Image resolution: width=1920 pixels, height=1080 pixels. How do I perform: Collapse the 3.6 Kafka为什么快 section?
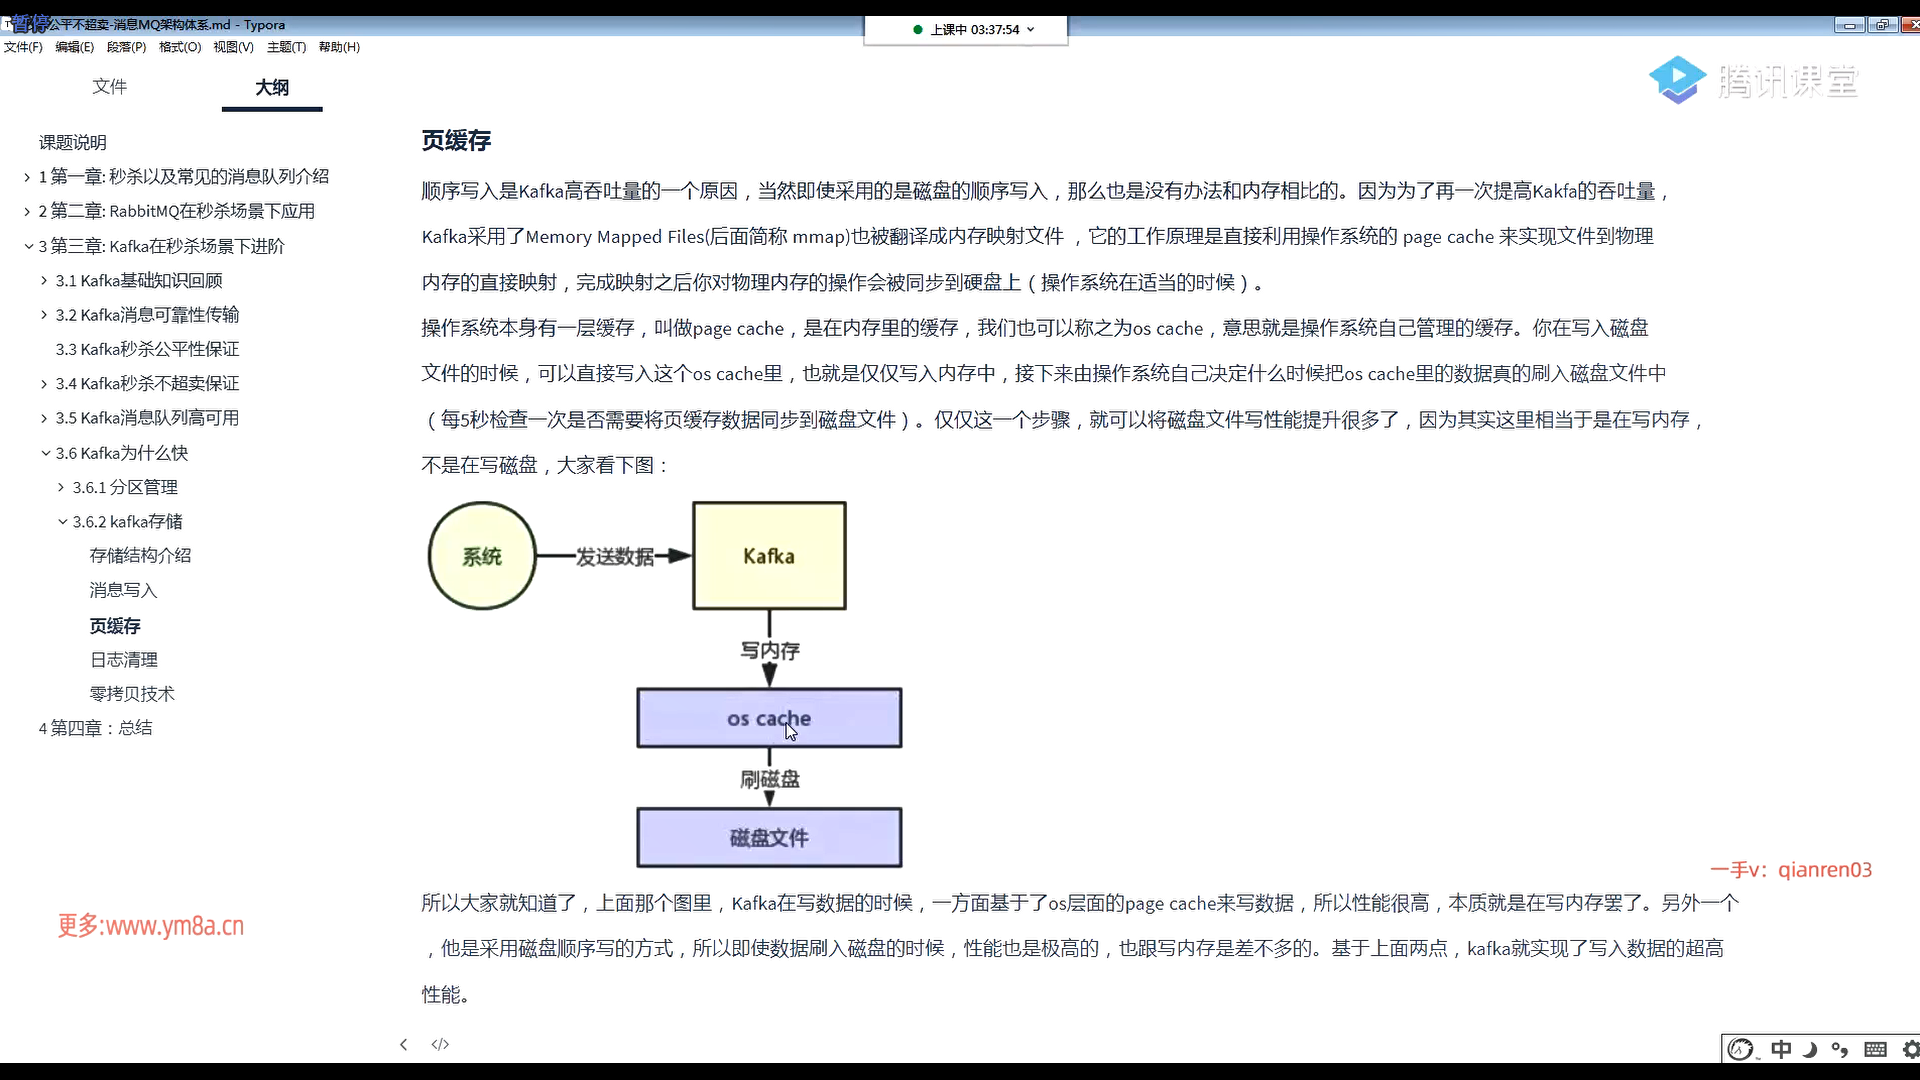point(45,453)
